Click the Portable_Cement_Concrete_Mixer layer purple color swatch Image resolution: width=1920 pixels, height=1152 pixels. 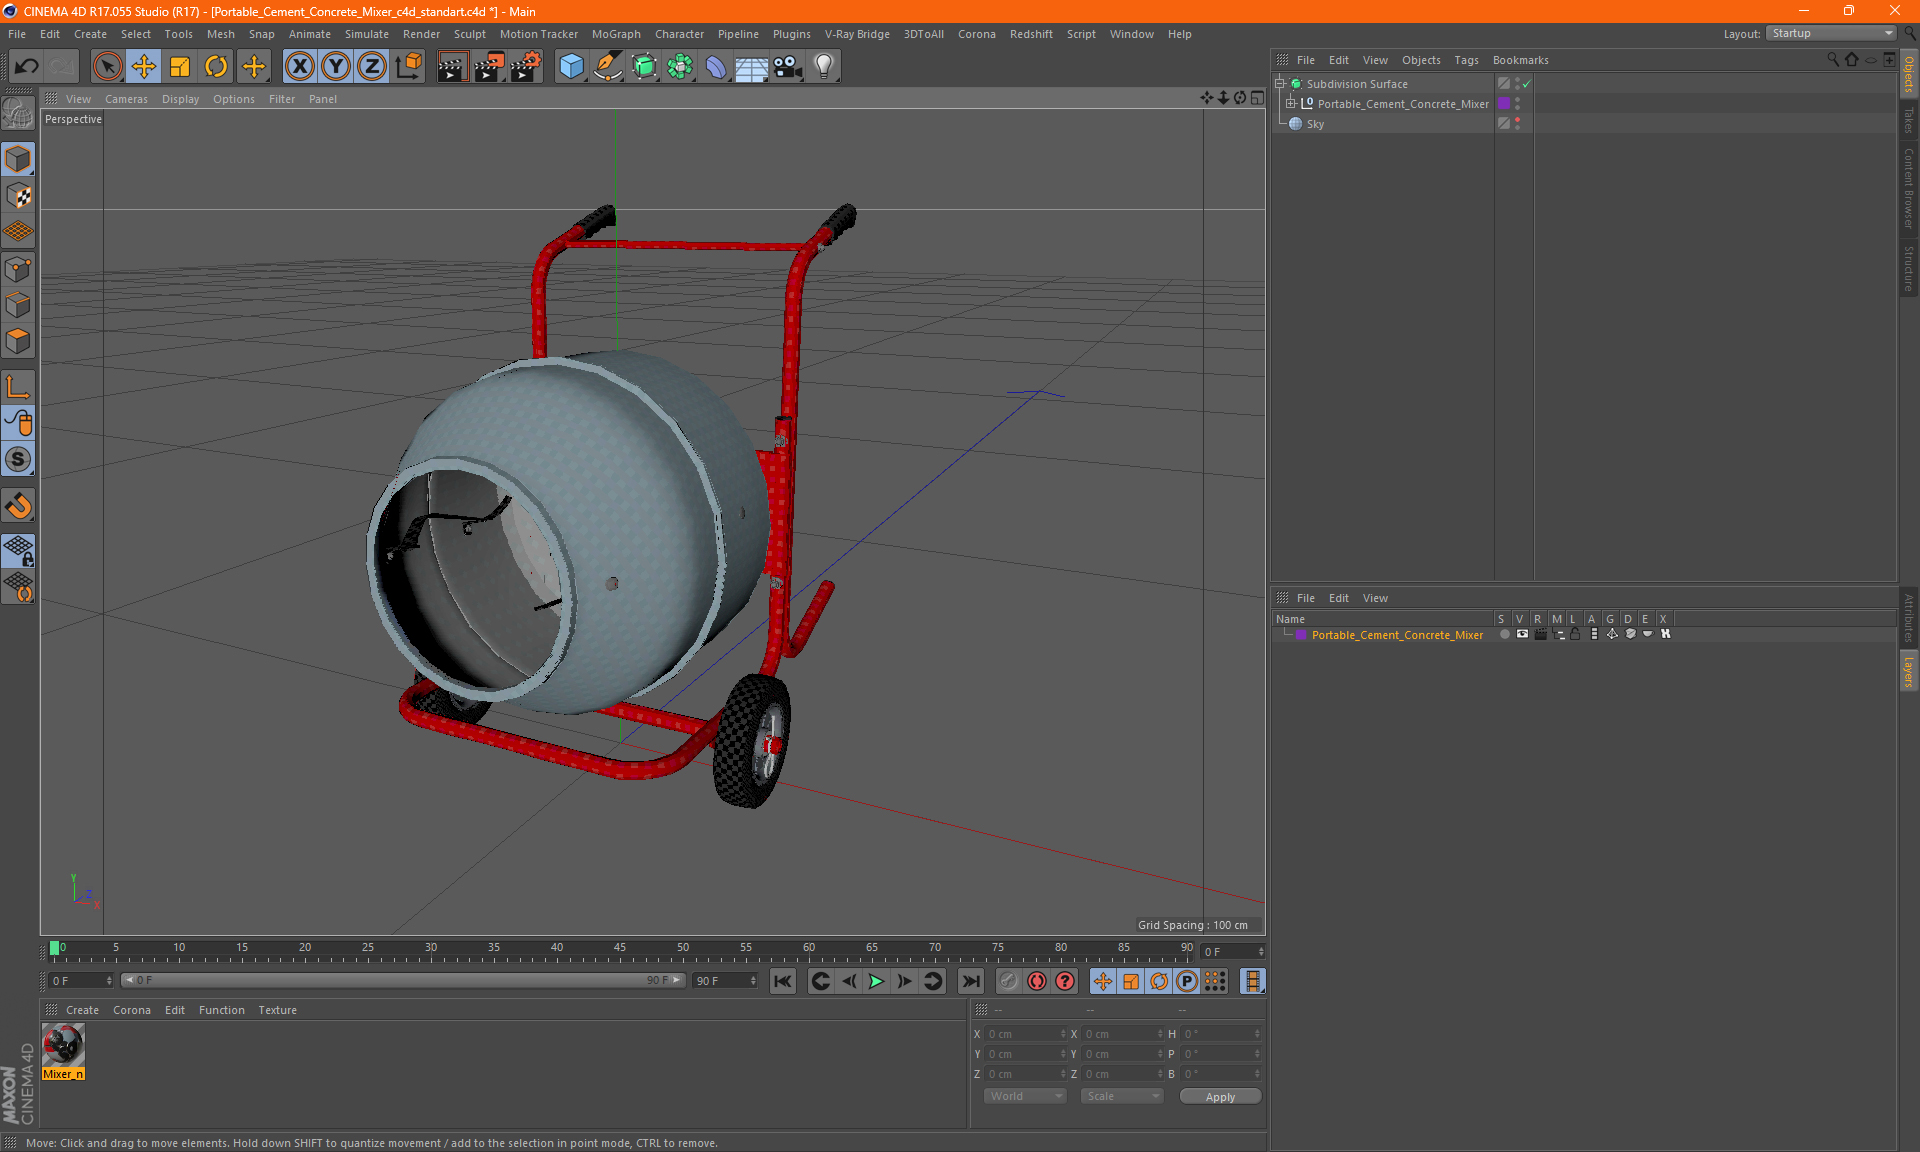click(x=1301, y=635)
